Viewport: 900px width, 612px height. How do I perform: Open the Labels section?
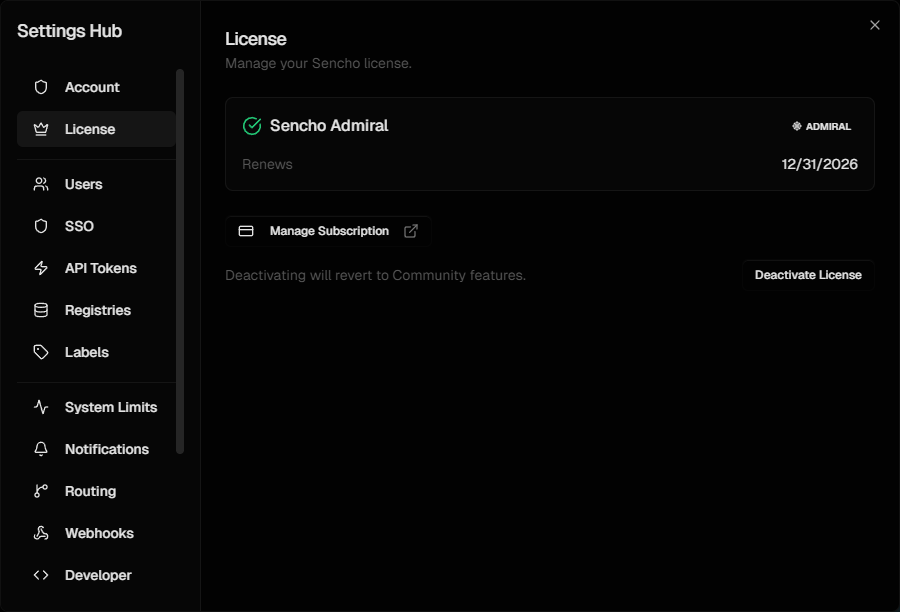[x=96, y=352]
